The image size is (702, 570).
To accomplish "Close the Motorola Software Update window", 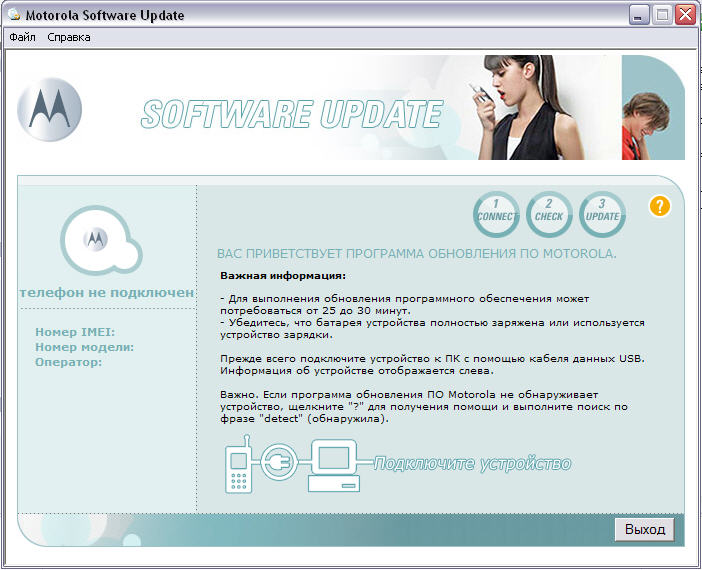I will 685,15.
